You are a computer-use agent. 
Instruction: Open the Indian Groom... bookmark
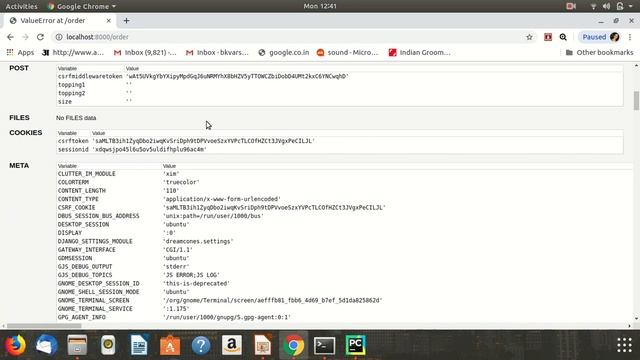(420, 52)
